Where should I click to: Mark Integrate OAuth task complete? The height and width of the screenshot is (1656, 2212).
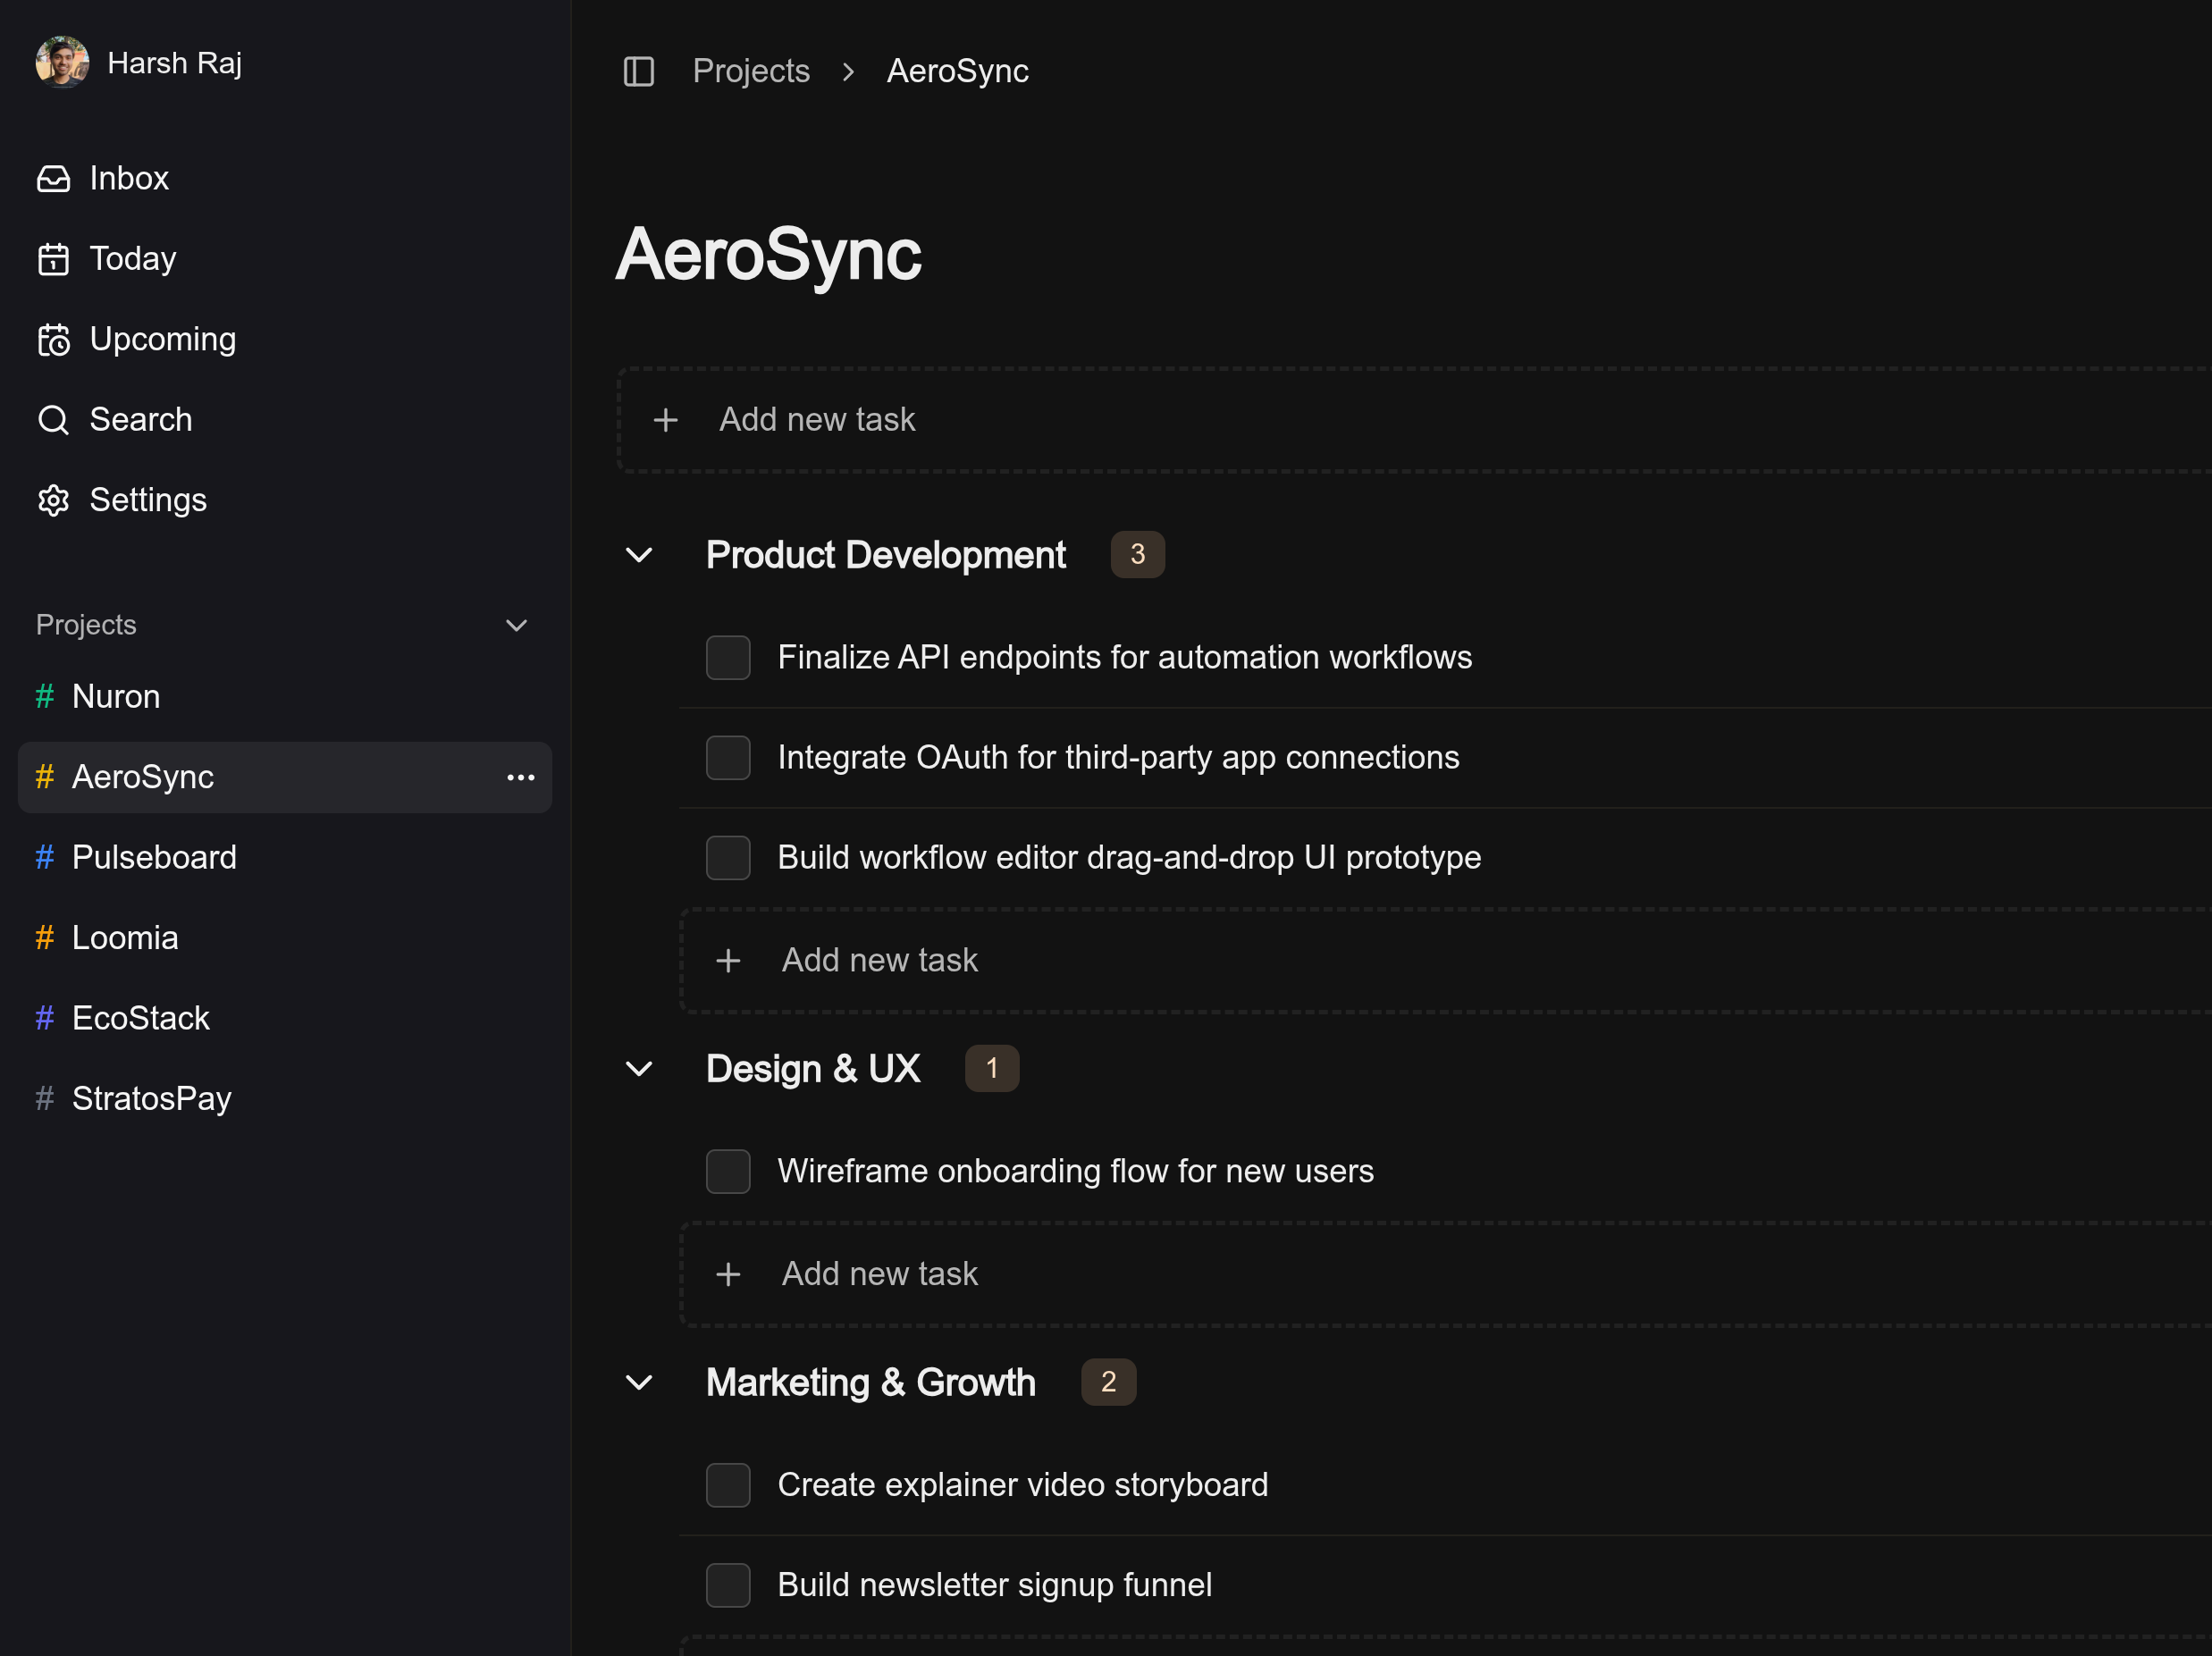click(x=728, y=757)
